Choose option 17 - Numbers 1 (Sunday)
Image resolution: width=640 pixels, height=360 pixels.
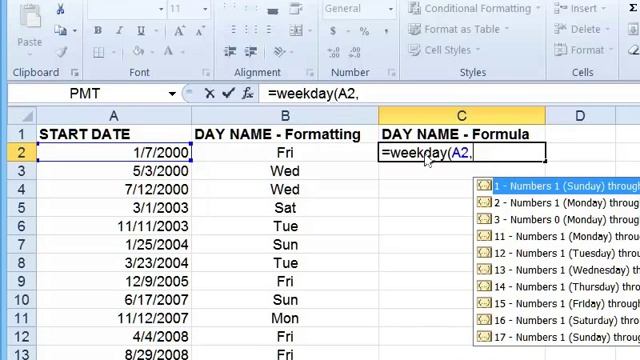click(x=558, y=337)
